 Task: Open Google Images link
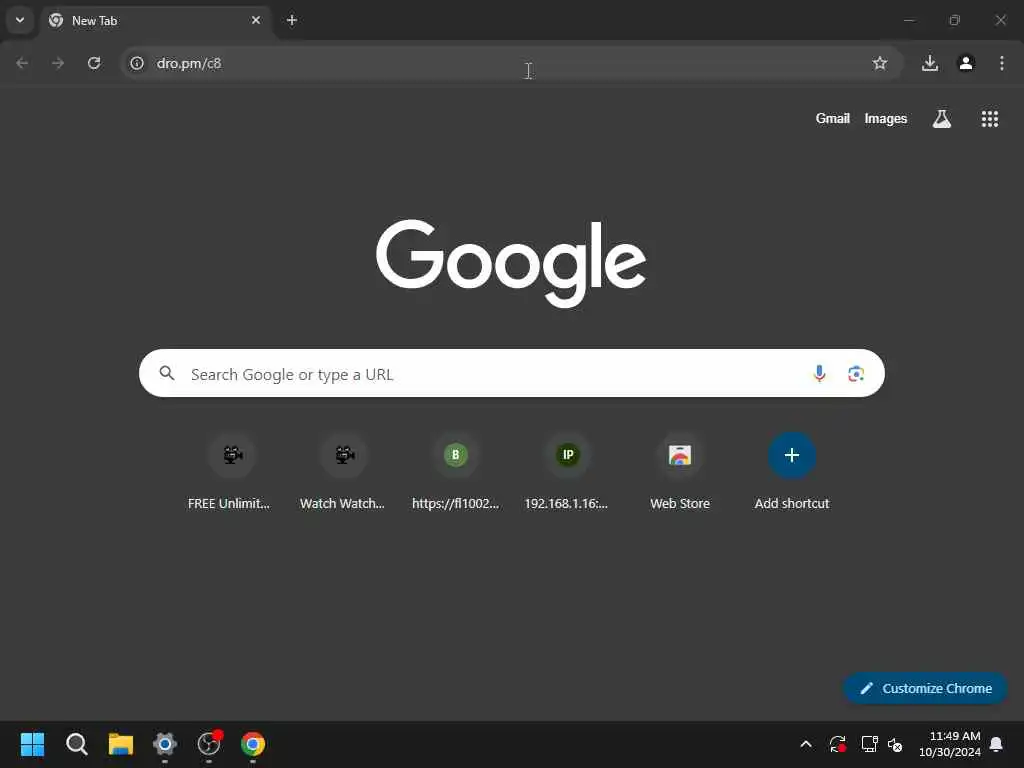(x=886, y=119)
